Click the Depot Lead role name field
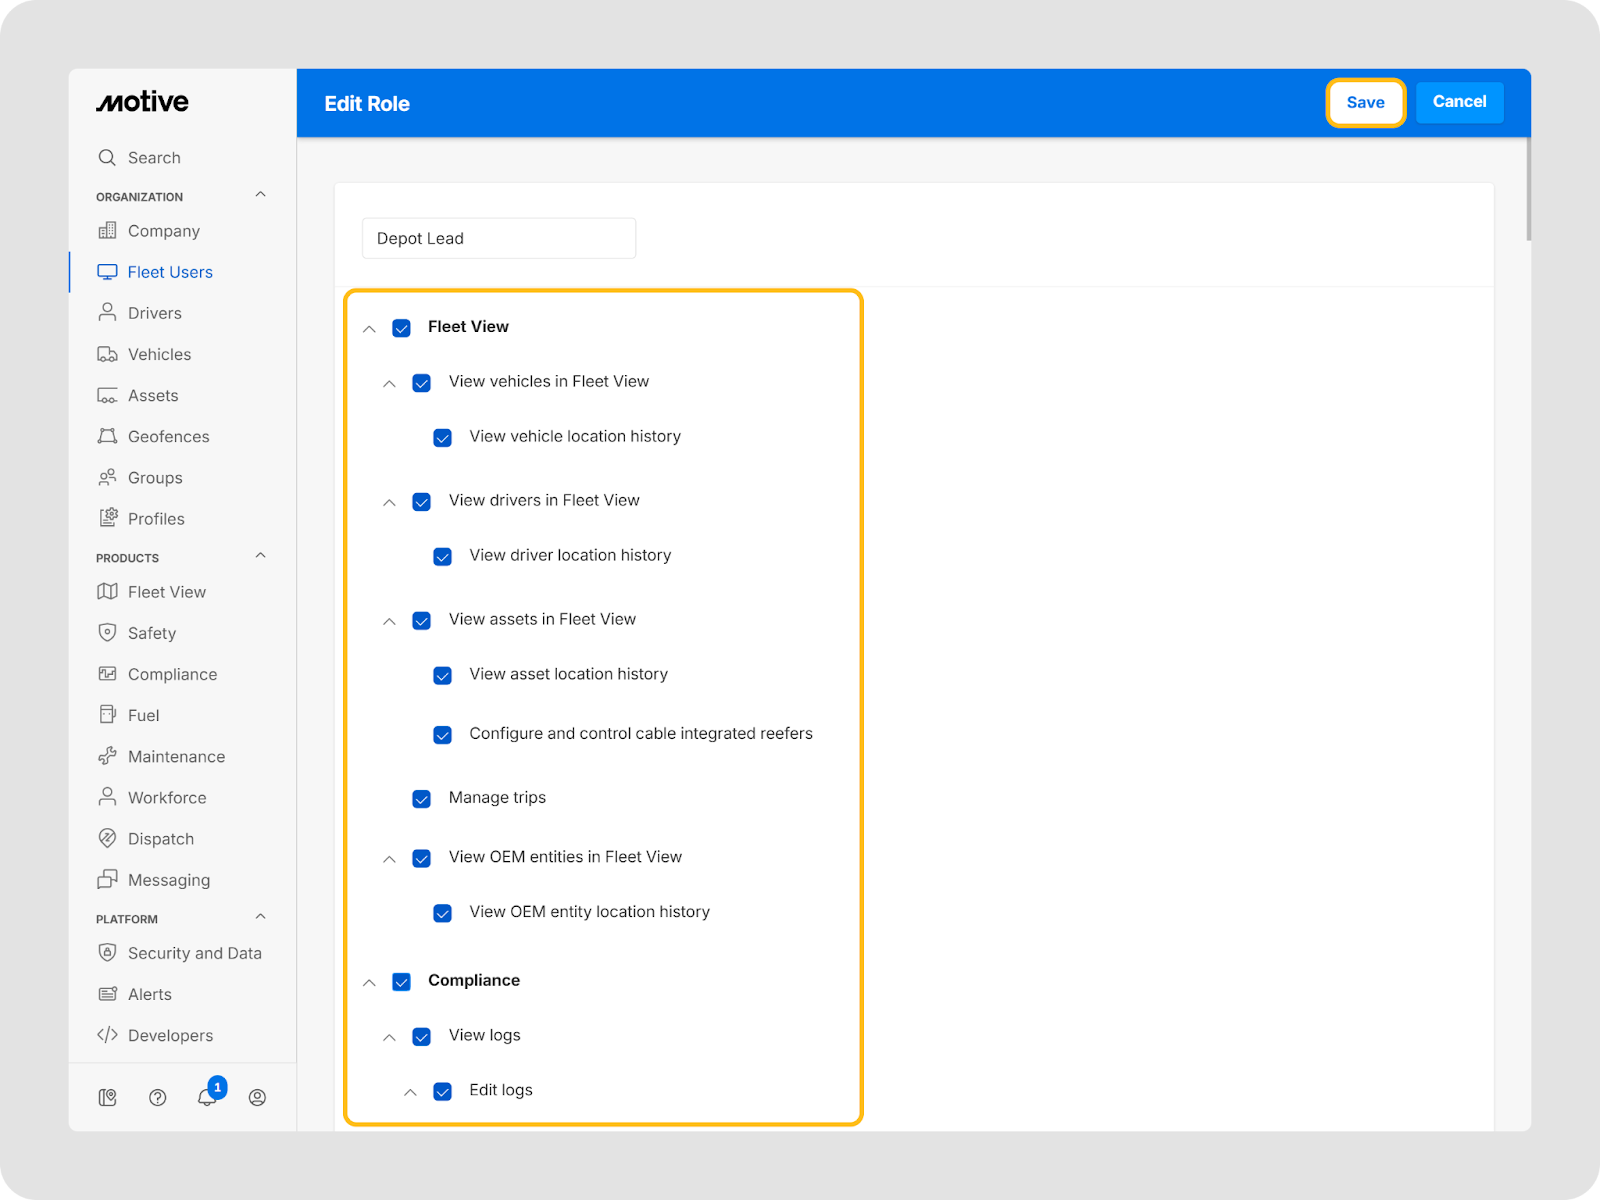The width and height of the screenshot is (1600, 1200). pos(499,239)
